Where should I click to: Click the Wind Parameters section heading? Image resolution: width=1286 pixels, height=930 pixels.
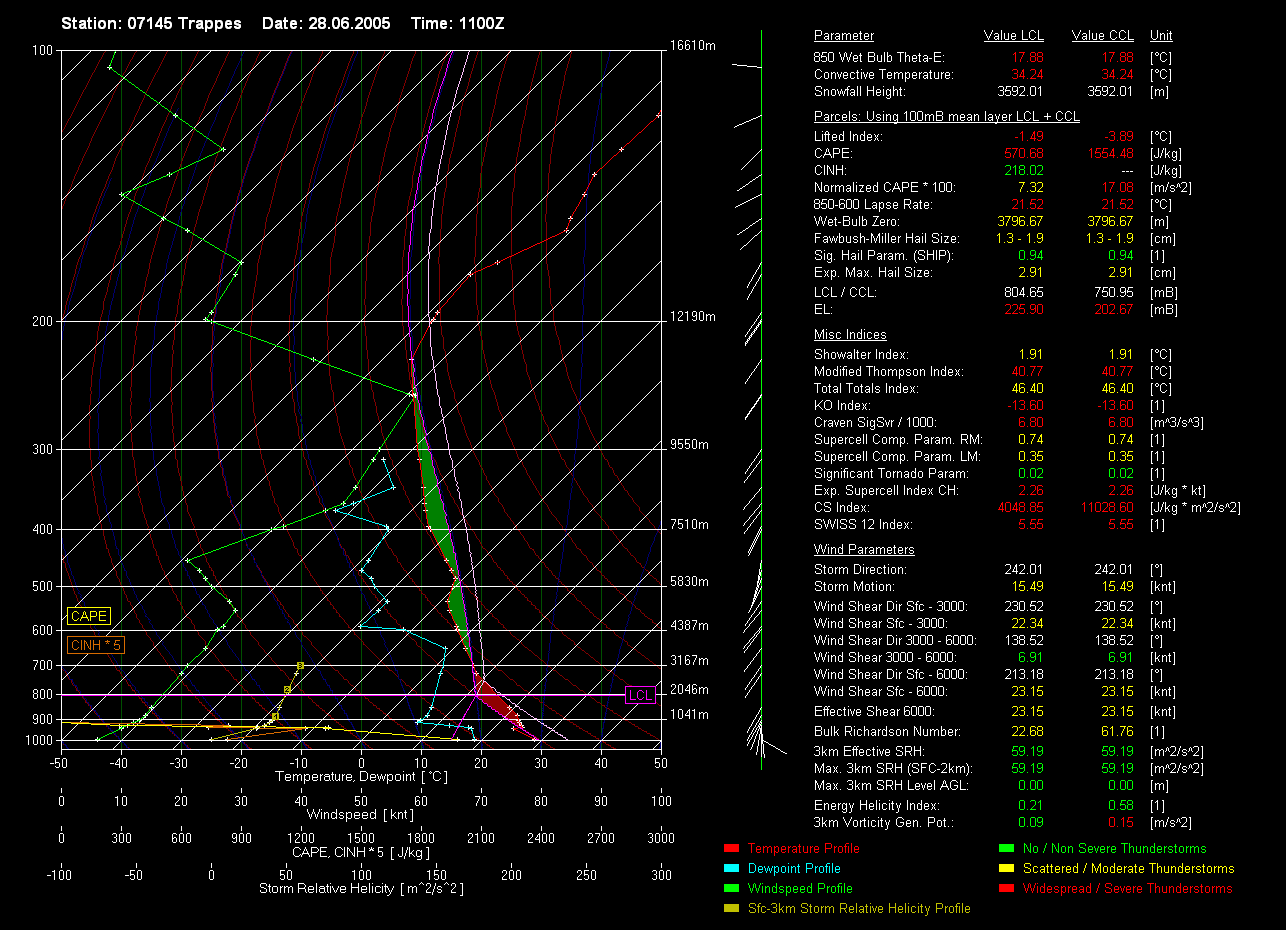click(864, 550)
